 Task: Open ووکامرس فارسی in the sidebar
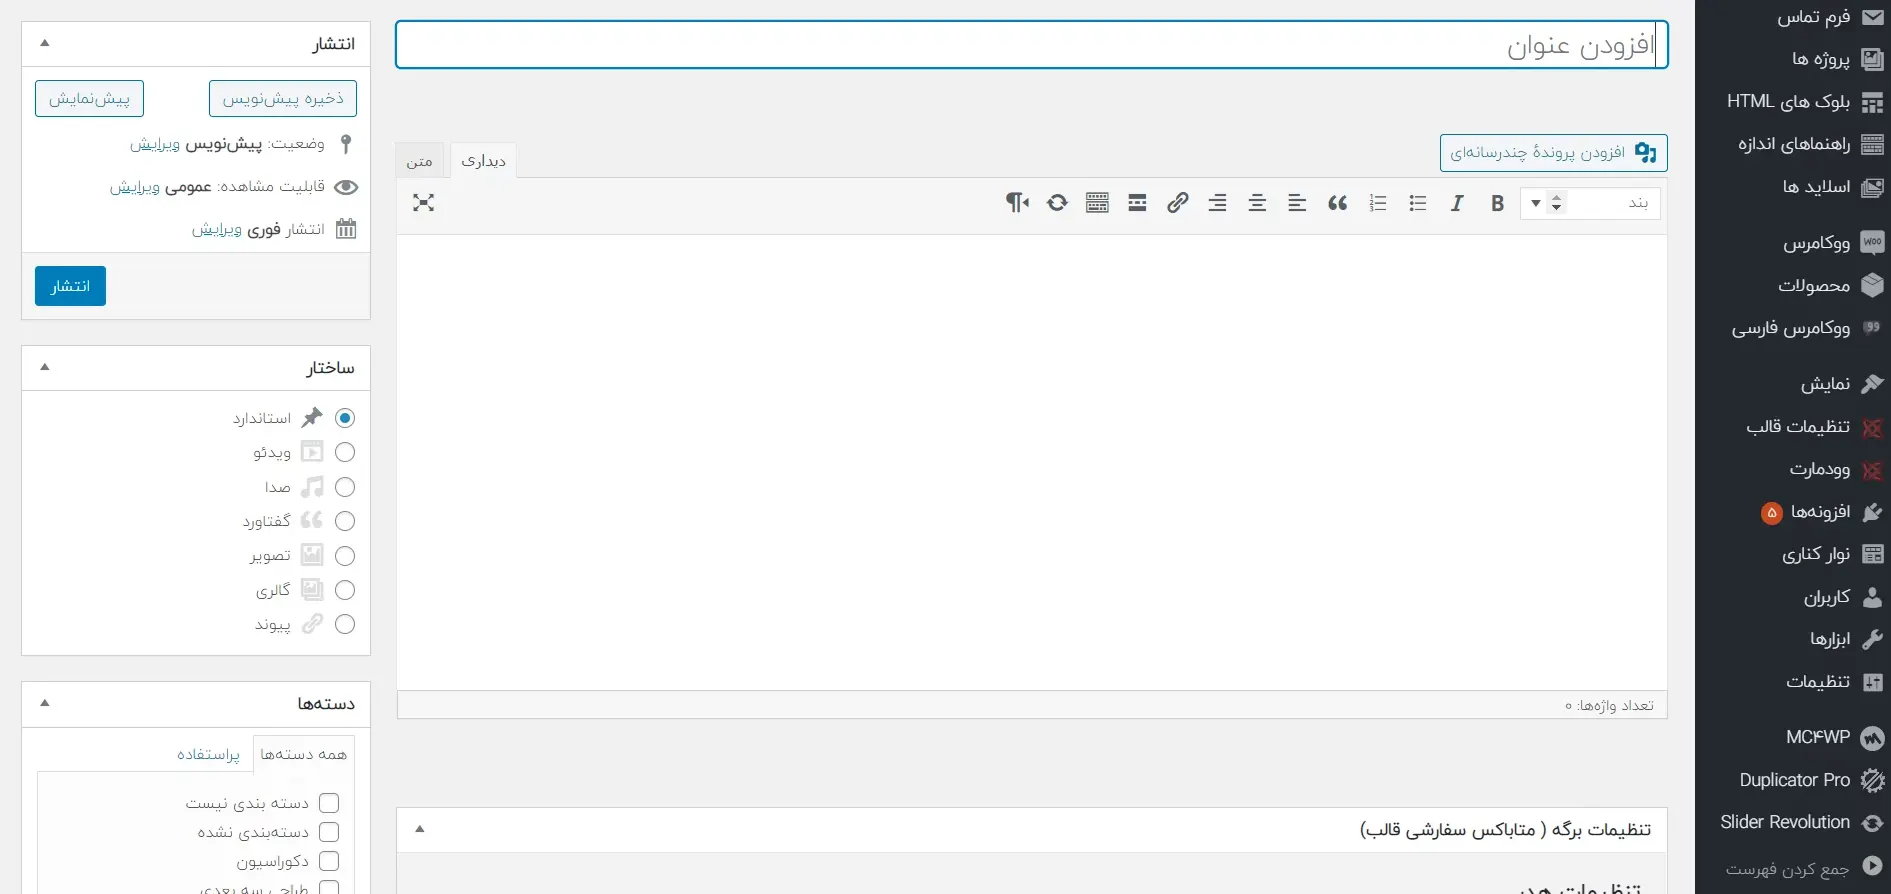pos(1793,328)
